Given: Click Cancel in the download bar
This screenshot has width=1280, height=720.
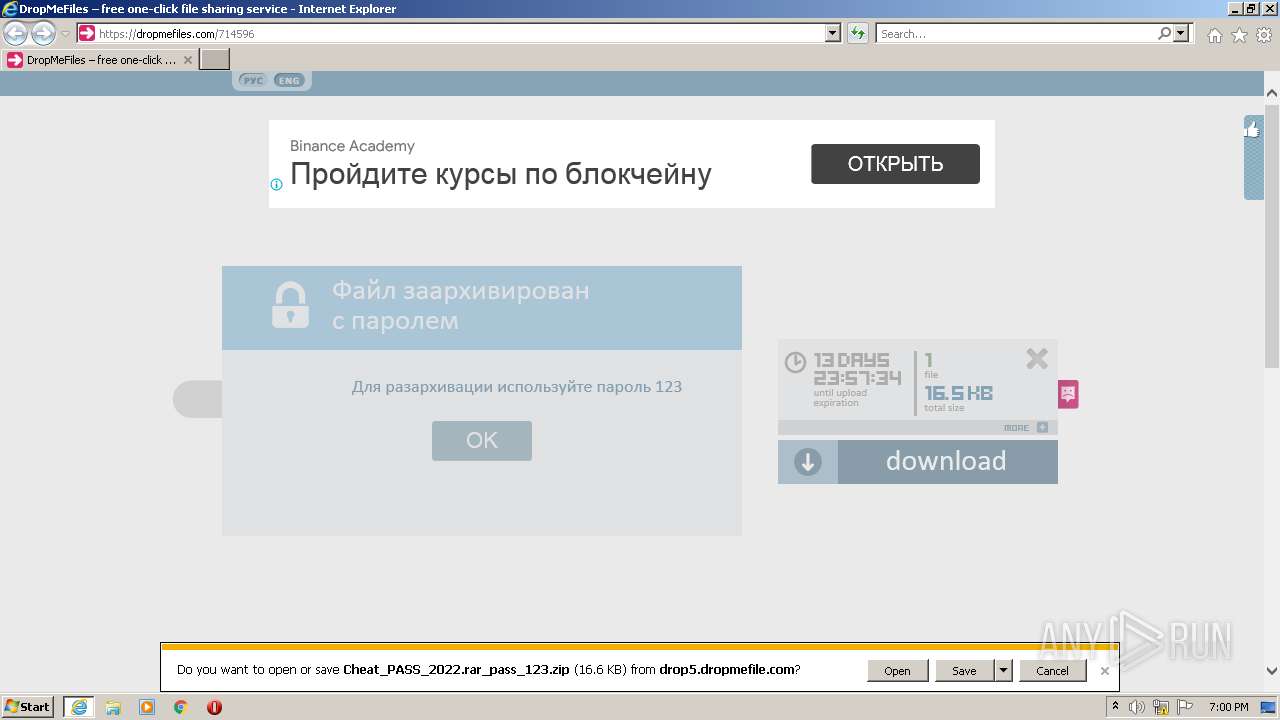Looking at the screenshot, I should click(1052, 671).
